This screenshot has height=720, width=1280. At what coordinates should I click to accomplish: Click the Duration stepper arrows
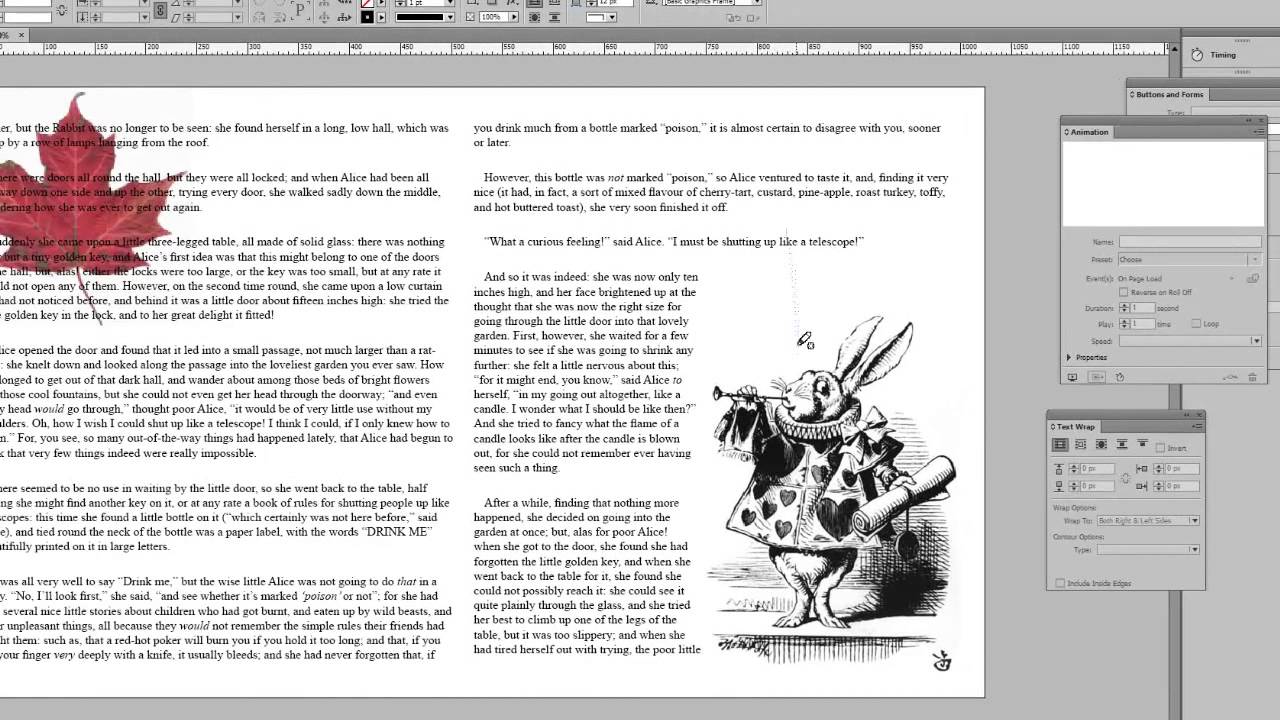(1124, 308)
